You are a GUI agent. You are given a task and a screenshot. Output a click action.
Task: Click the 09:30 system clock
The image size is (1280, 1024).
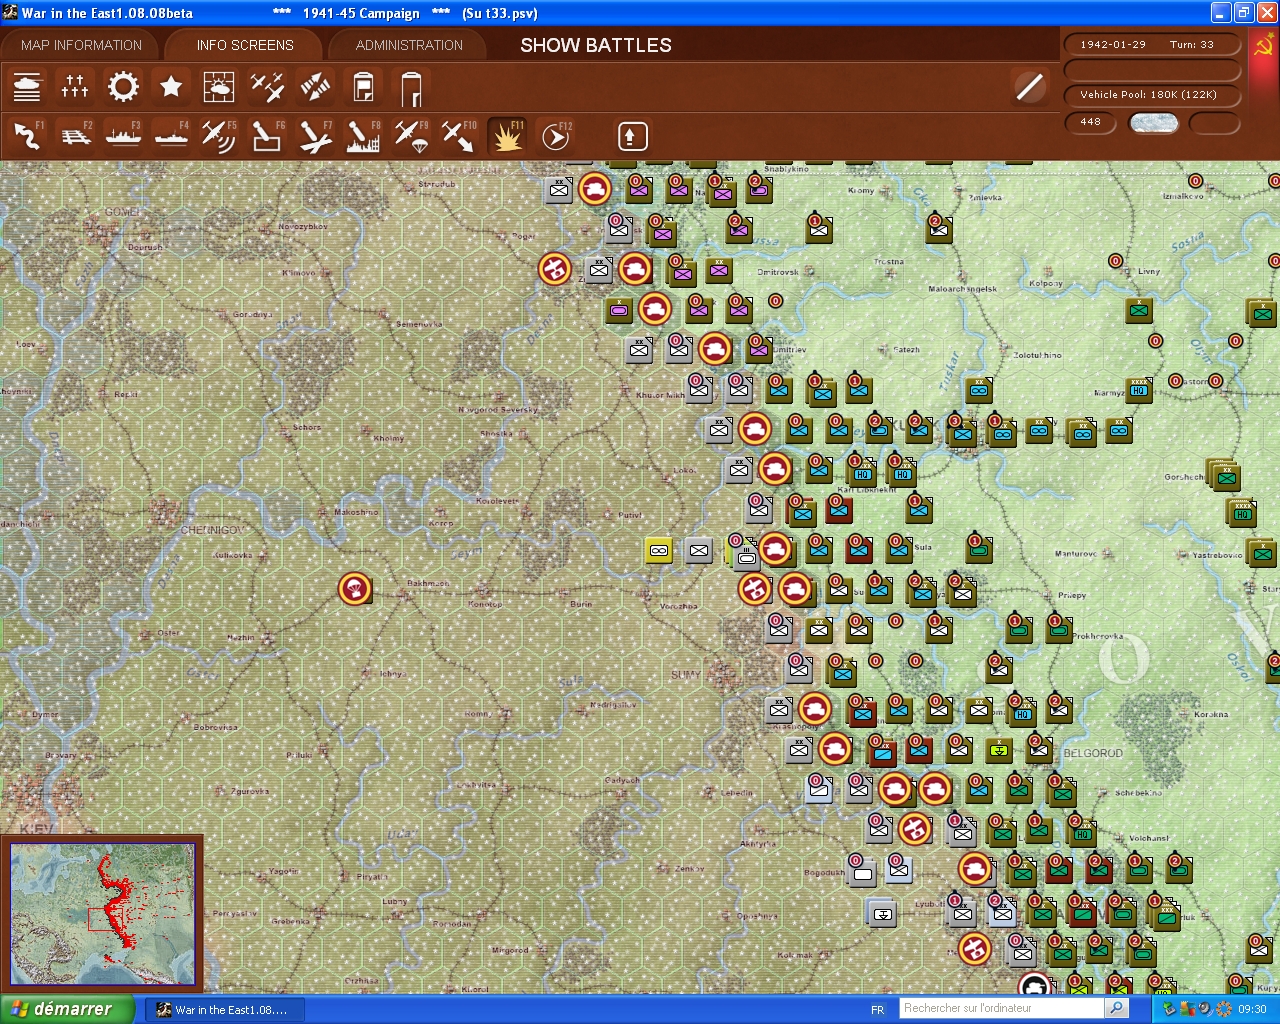pos(1252,1010)
